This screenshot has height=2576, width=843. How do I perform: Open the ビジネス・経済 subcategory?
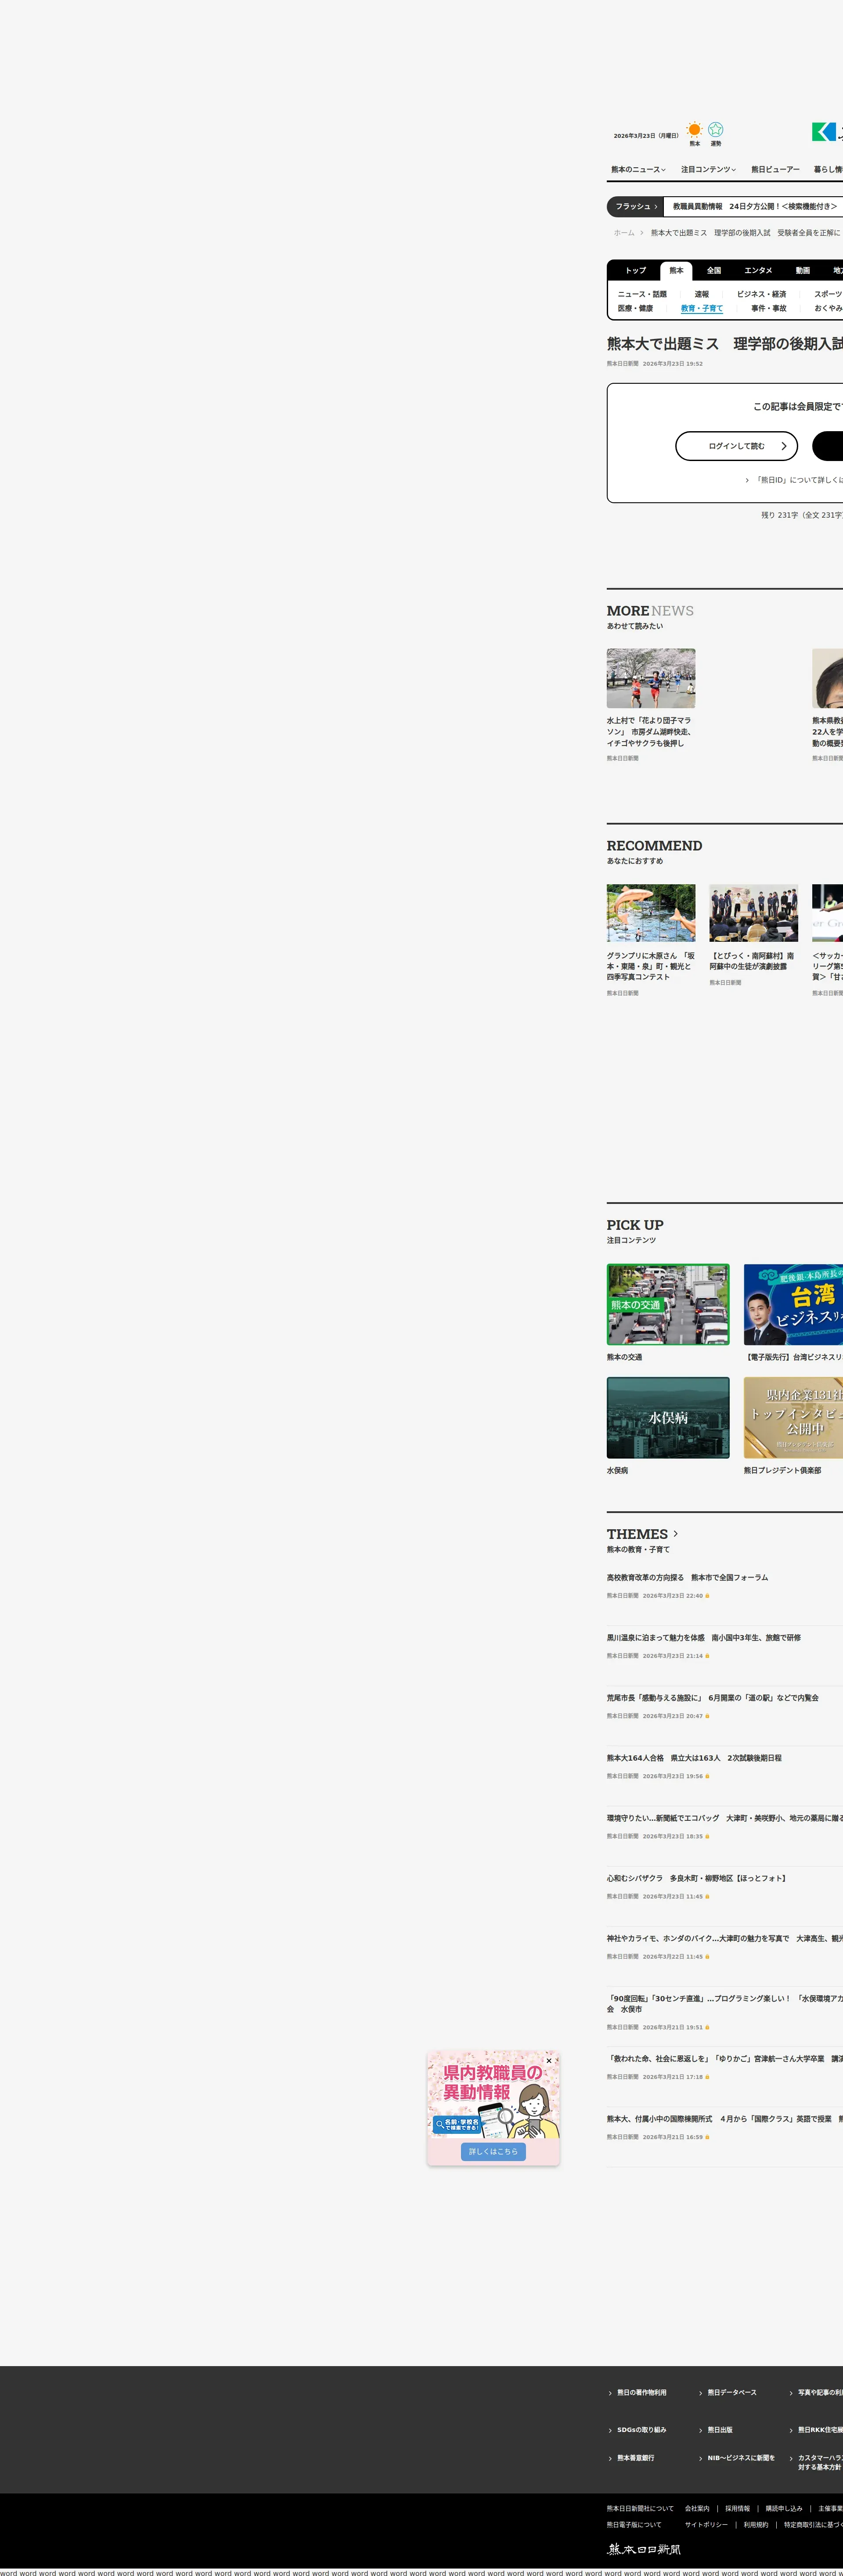click(x=761, y=295)
